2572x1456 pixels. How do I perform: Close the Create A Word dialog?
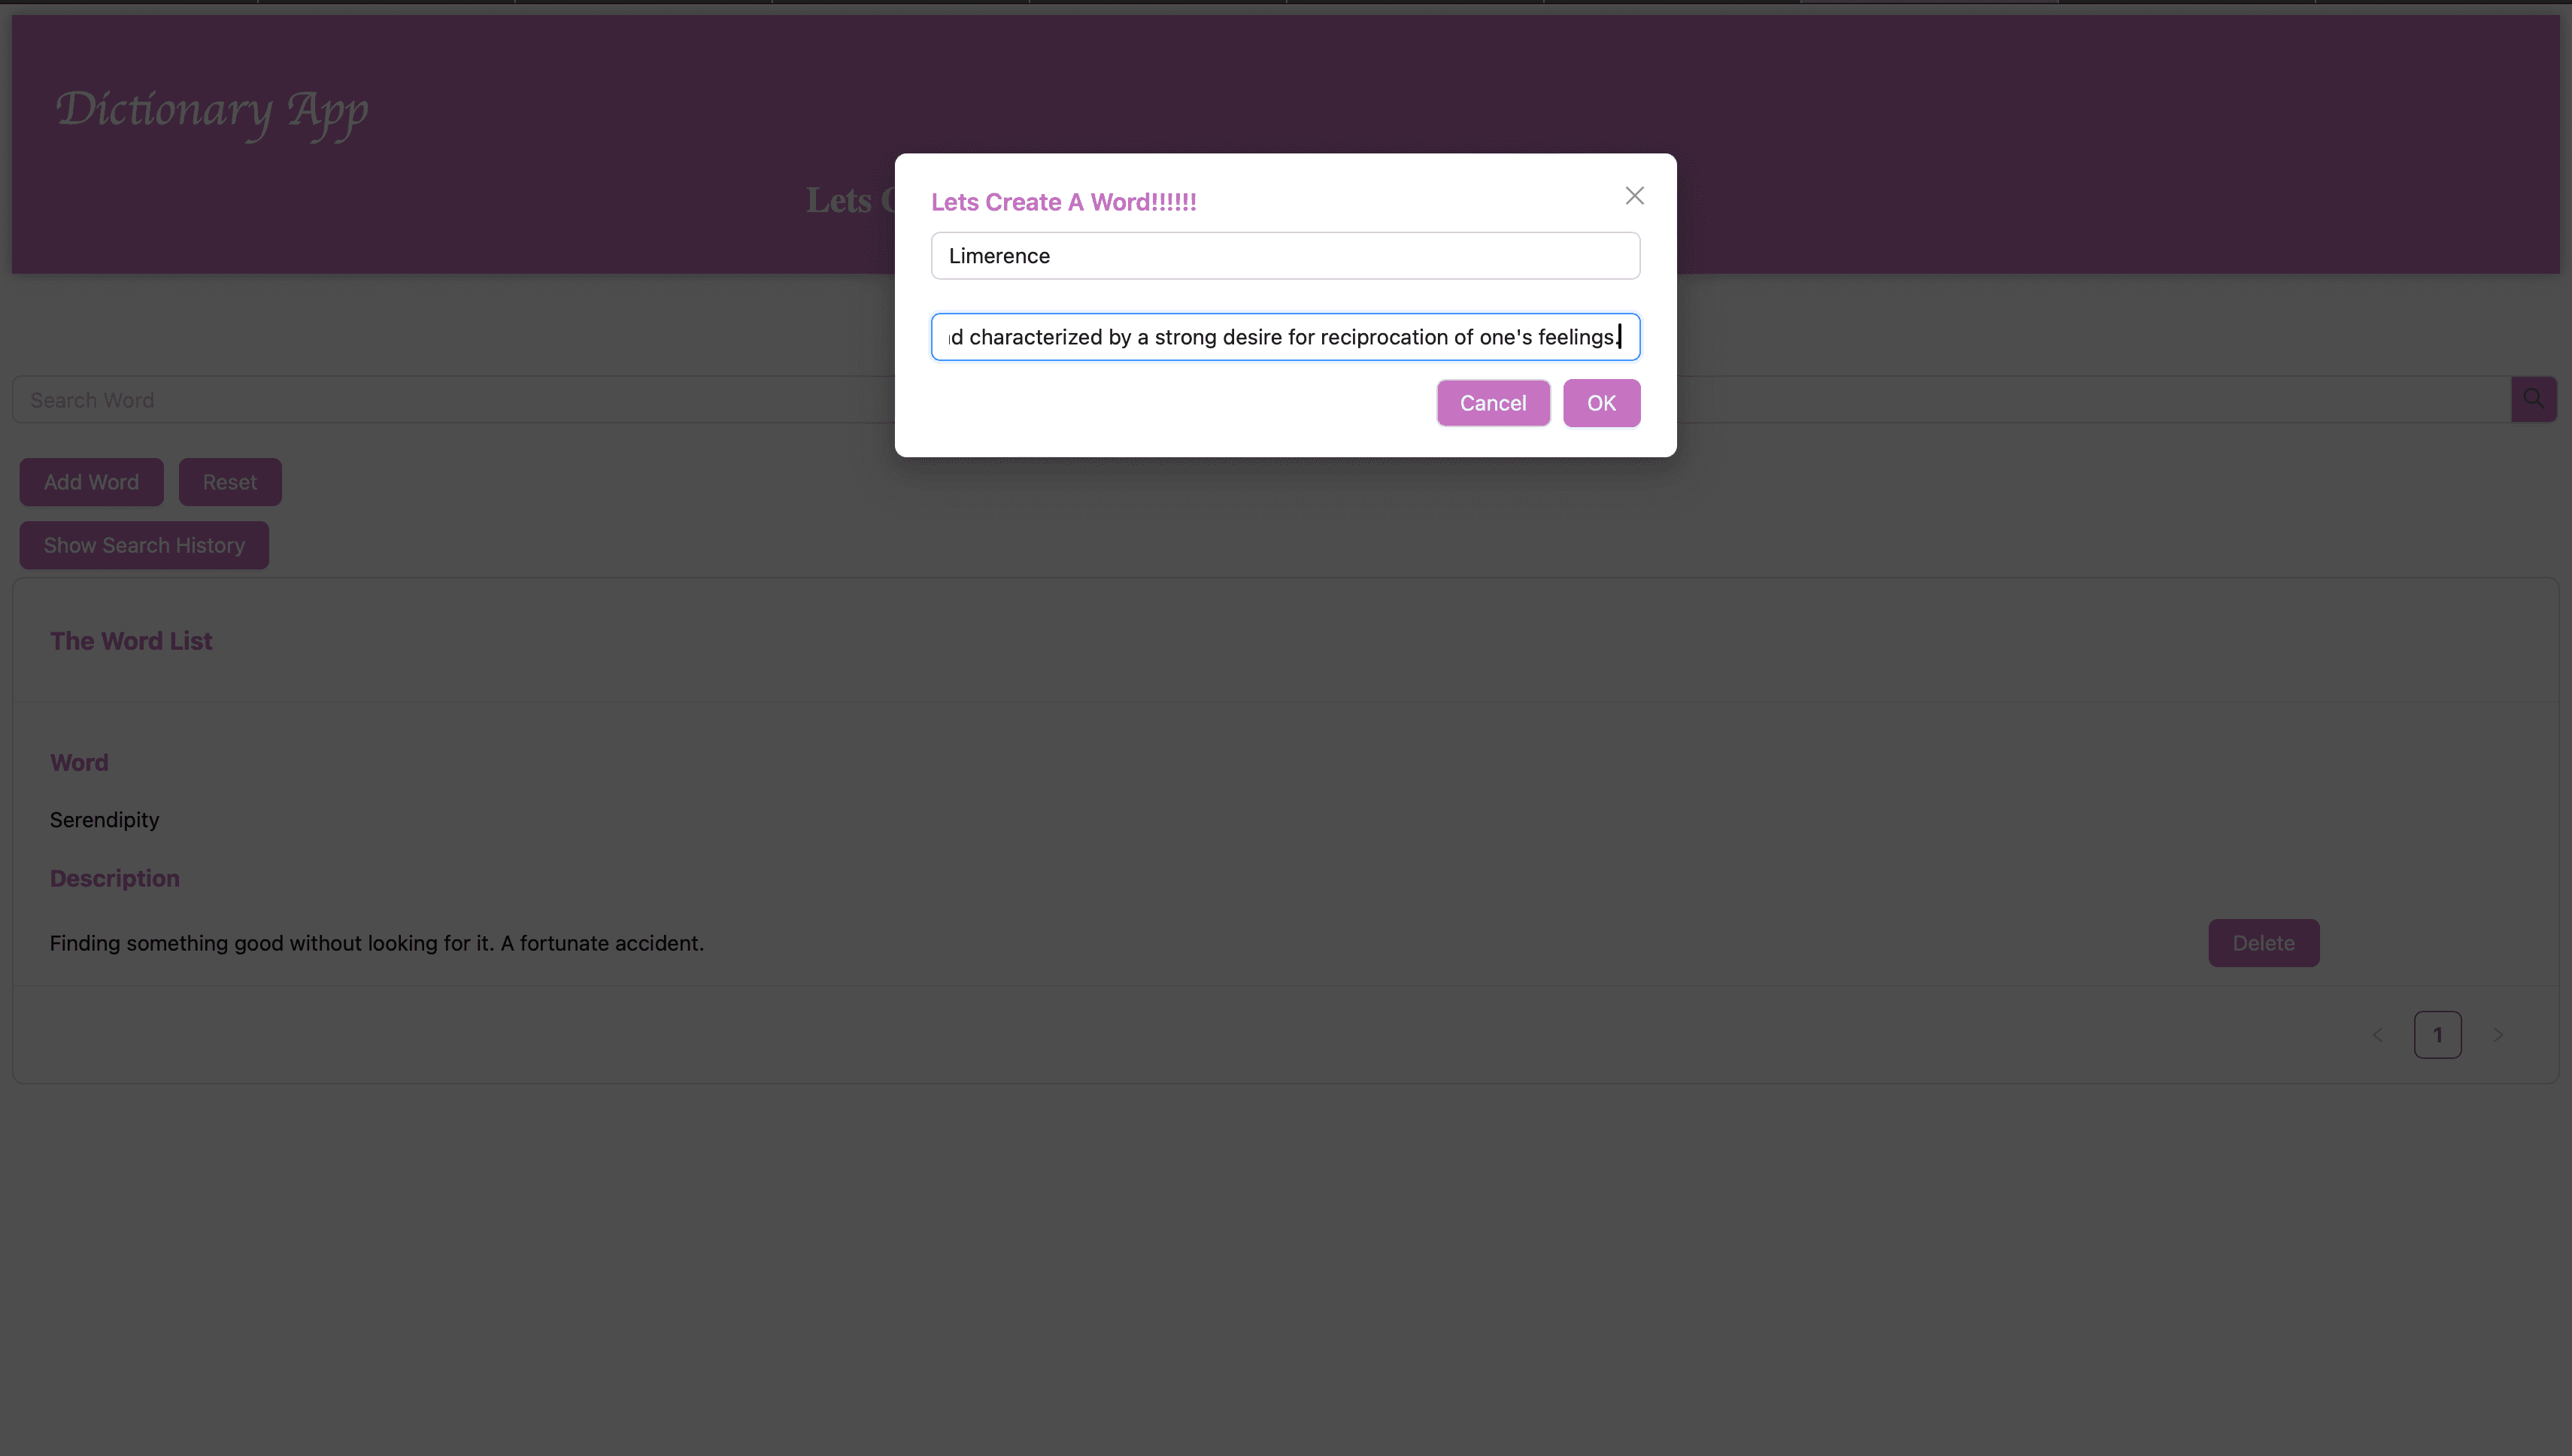click(x=1634, y=196)
